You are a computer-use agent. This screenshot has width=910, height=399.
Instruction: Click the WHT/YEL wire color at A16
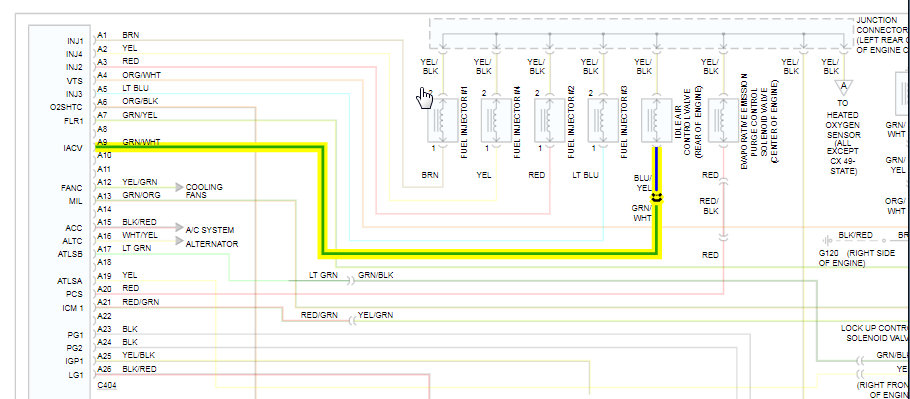140,235
